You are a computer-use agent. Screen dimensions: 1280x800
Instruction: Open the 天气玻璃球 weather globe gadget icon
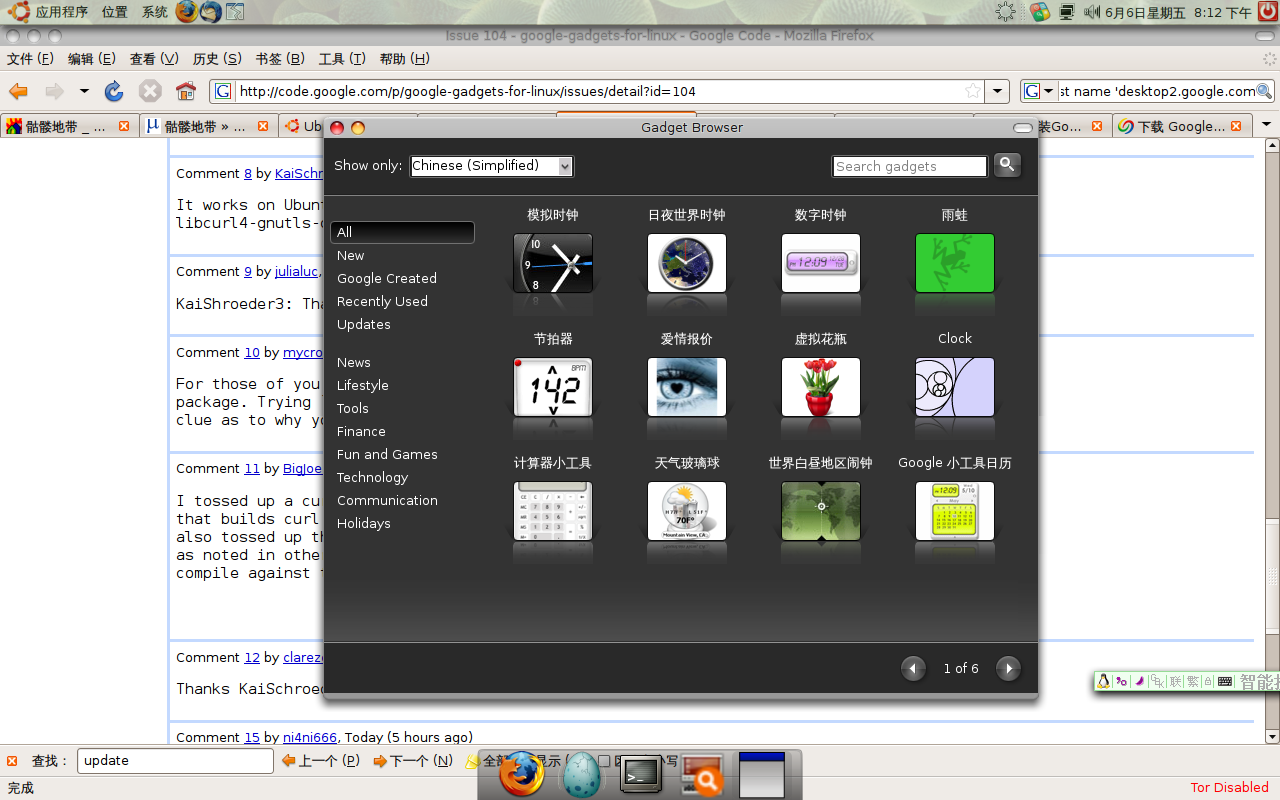[687, 511]
